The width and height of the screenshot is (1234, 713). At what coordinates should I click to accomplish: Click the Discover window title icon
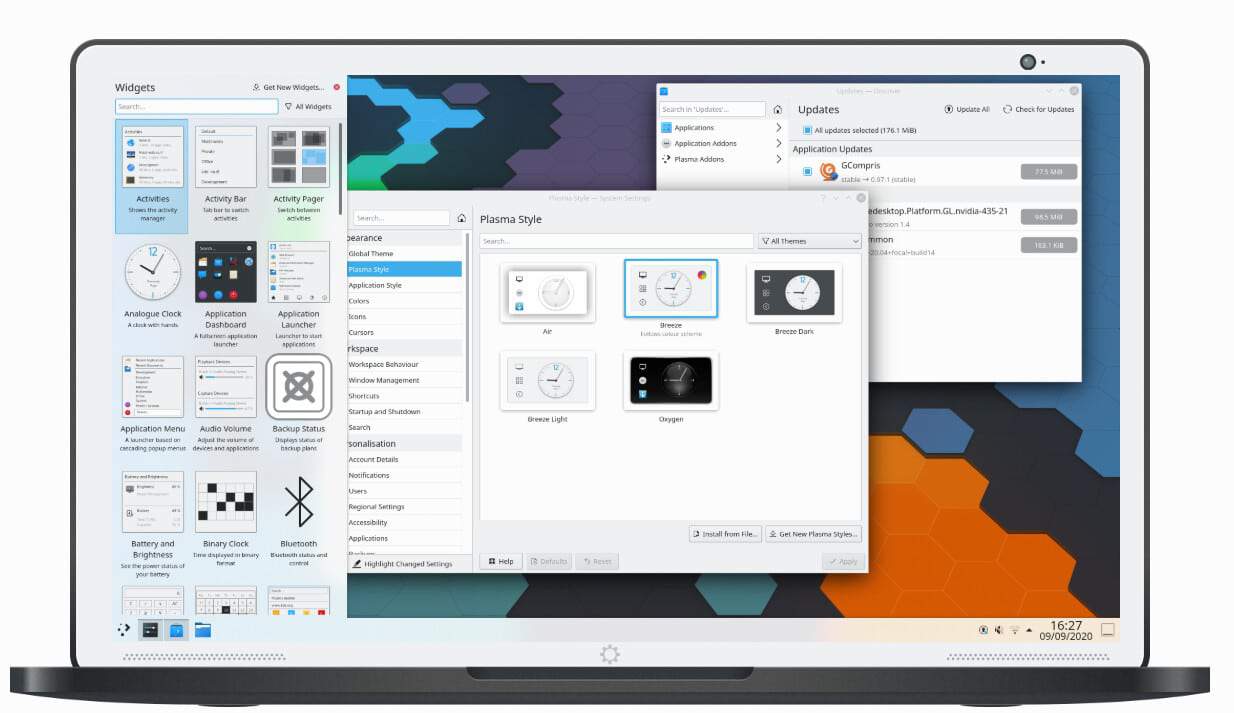(663, 91)
